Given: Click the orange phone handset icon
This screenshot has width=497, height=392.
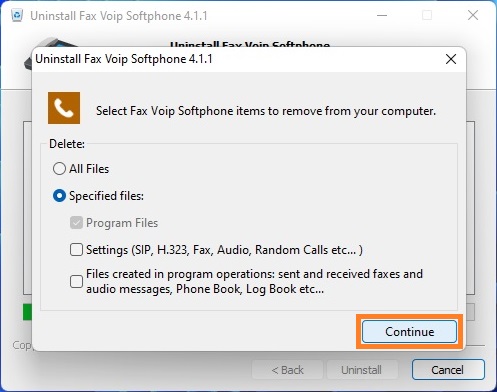Looking at the screenshot, I should [x=64, y=108].
